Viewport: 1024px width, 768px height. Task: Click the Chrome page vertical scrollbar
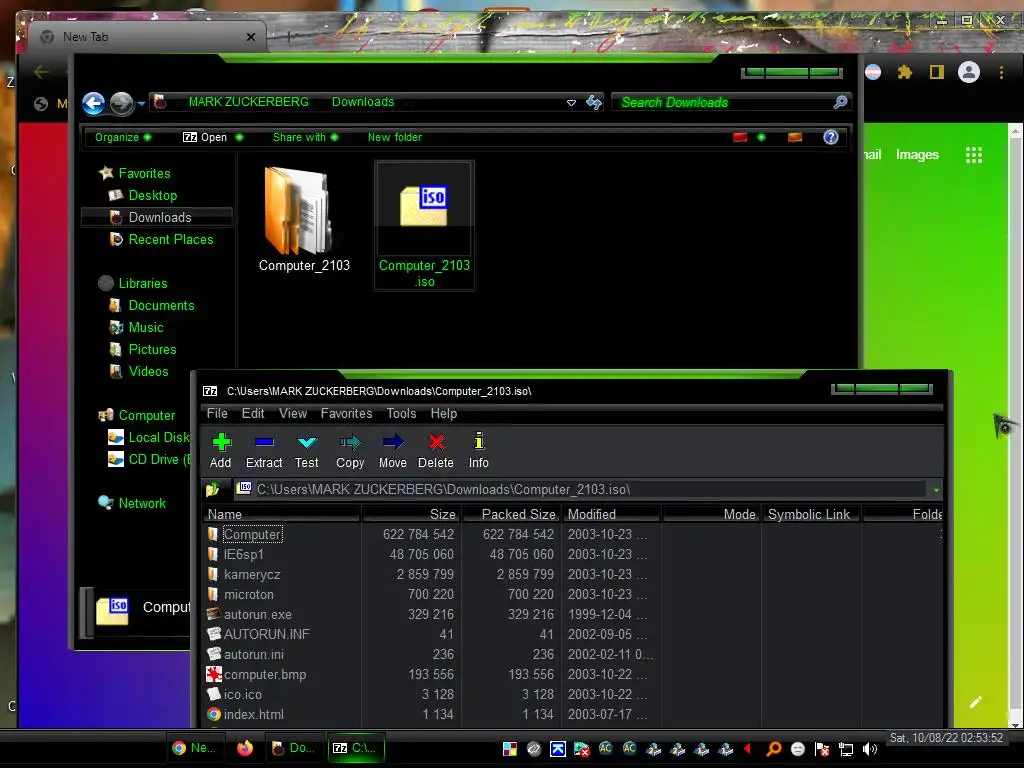coord(1015,426)
